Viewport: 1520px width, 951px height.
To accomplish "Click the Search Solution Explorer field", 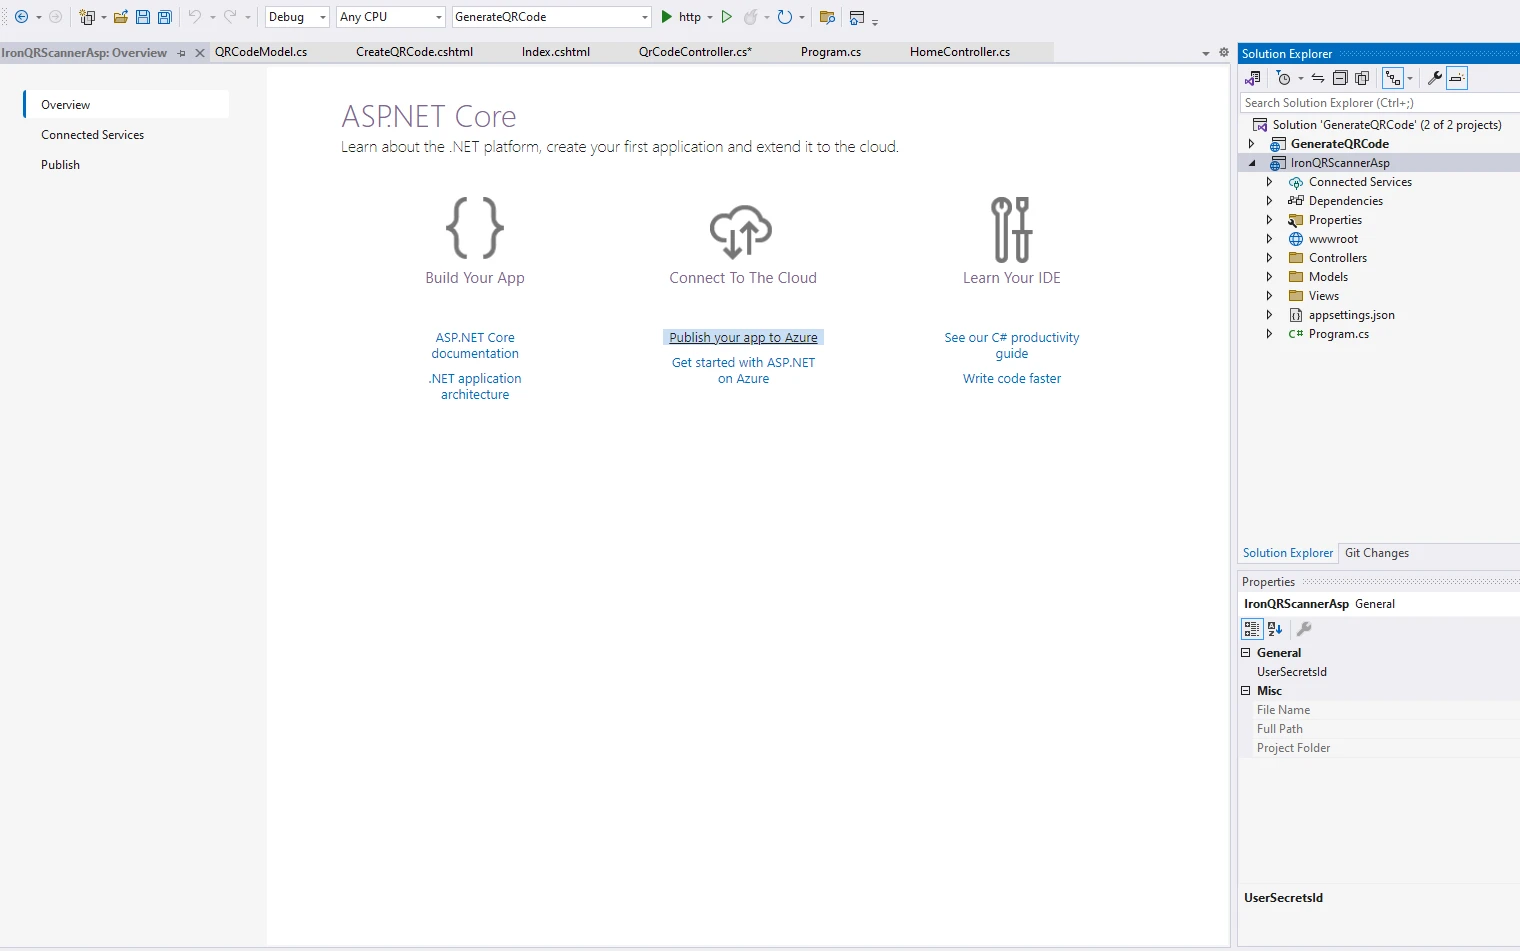I will pyautogui.click(x=1378, y=103).
